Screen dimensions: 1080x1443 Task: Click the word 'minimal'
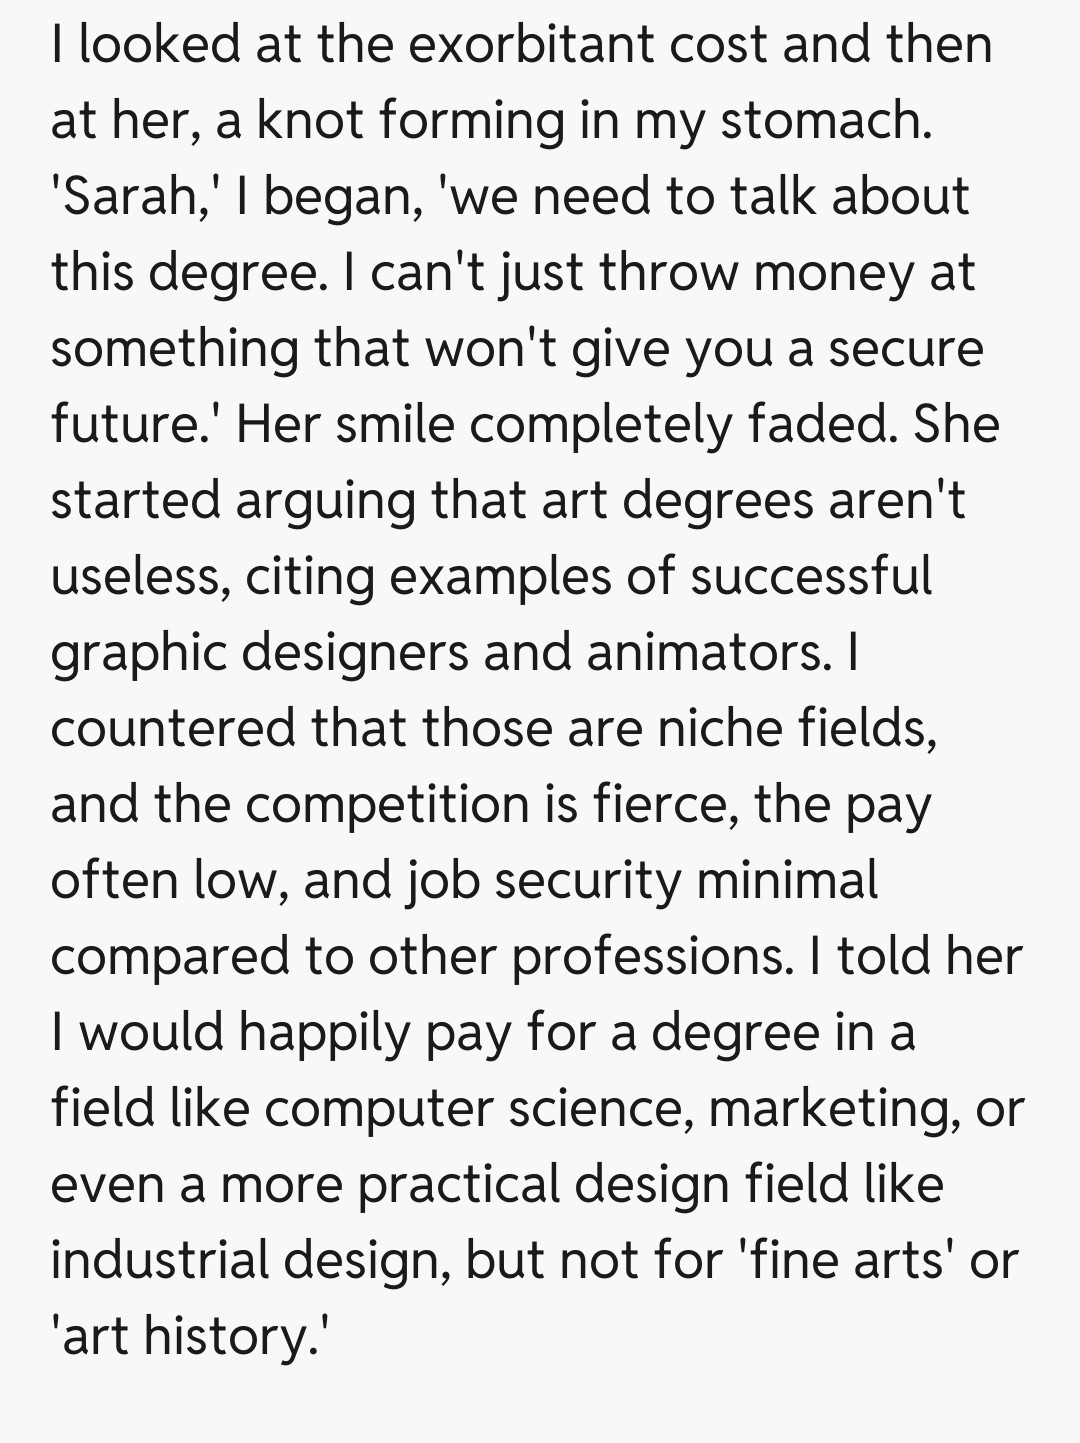point(787,880)
